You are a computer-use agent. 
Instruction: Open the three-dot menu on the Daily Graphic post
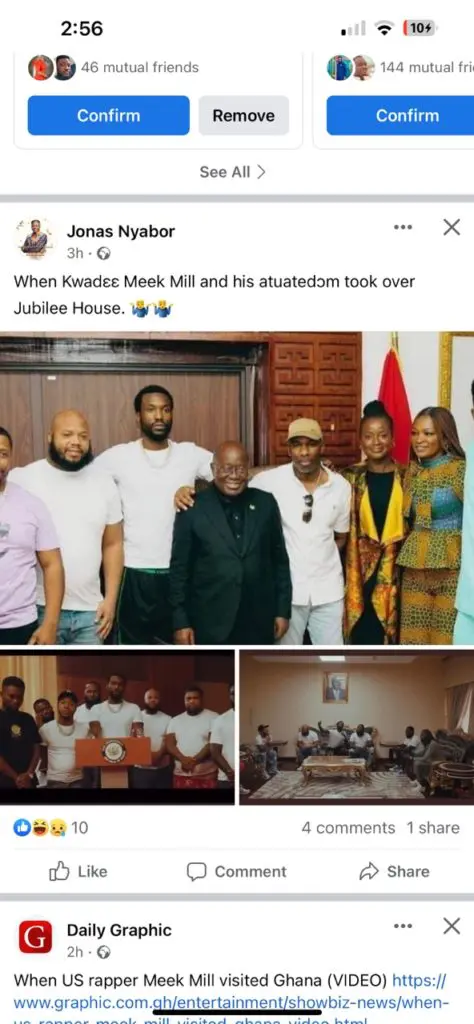(403, 925)
